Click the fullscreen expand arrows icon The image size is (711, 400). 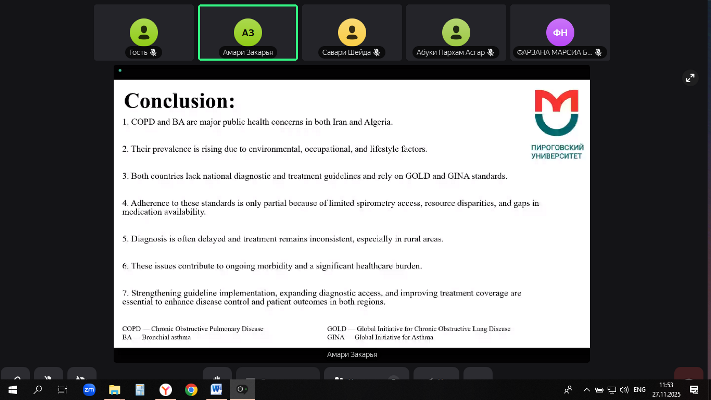click(x=689, y=78)
